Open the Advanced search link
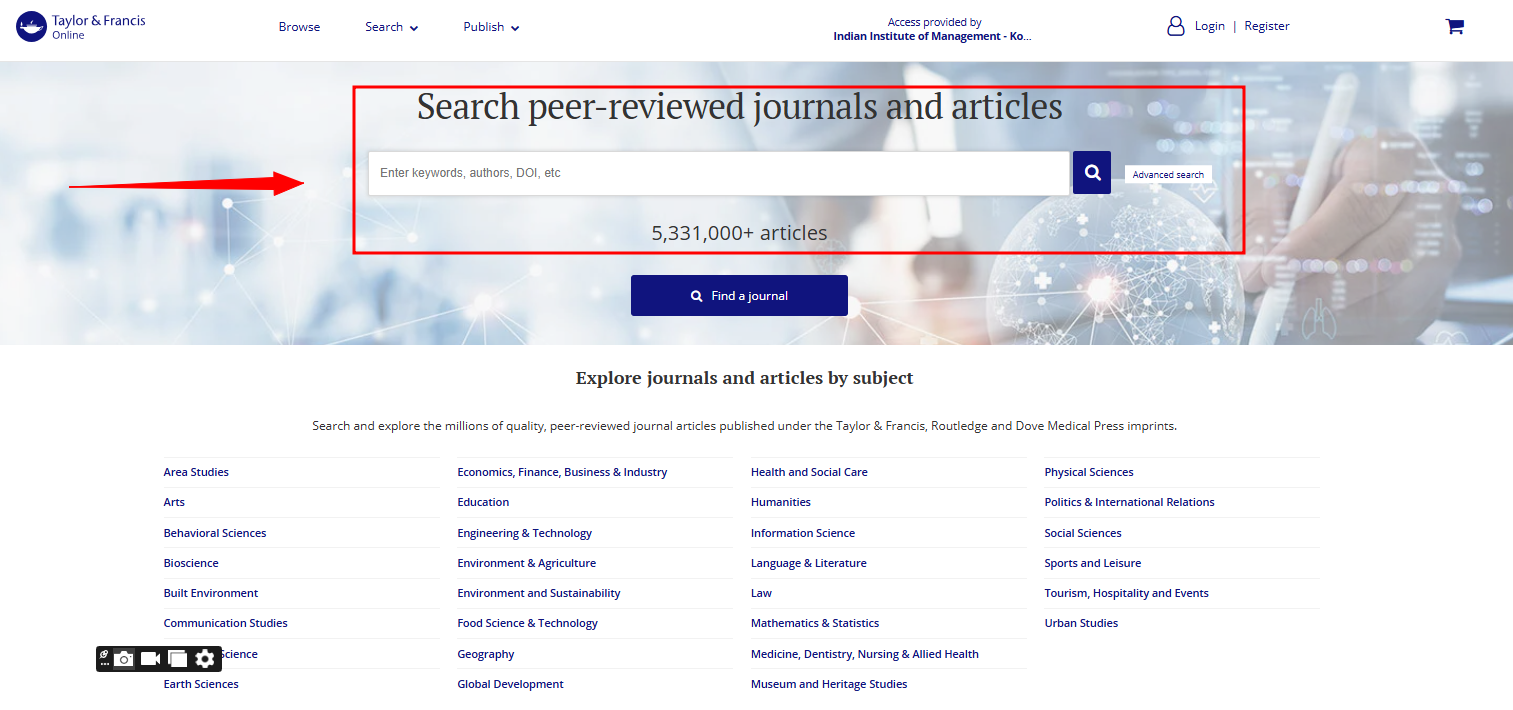The width and height of the screenshot is (1513, 710). (1167, 174)
